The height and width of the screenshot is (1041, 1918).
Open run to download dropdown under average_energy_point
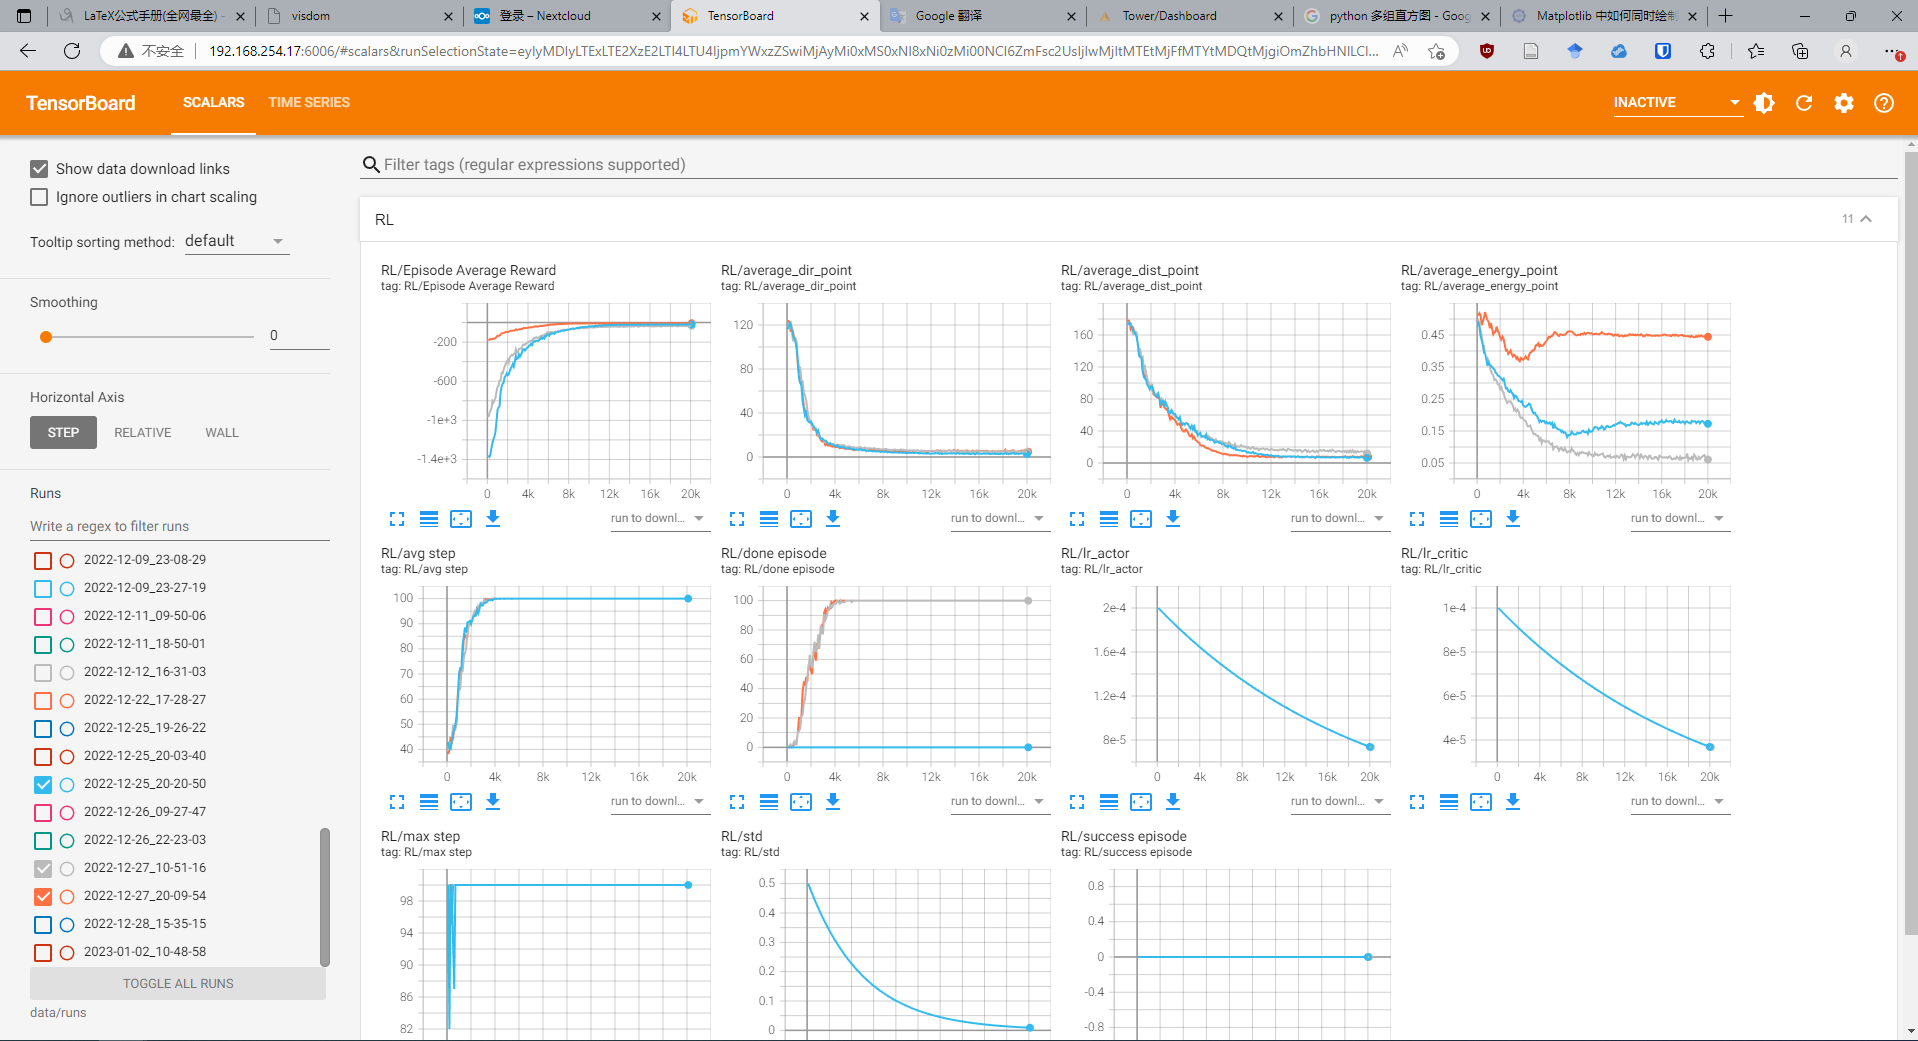(x=1678, y=518)
